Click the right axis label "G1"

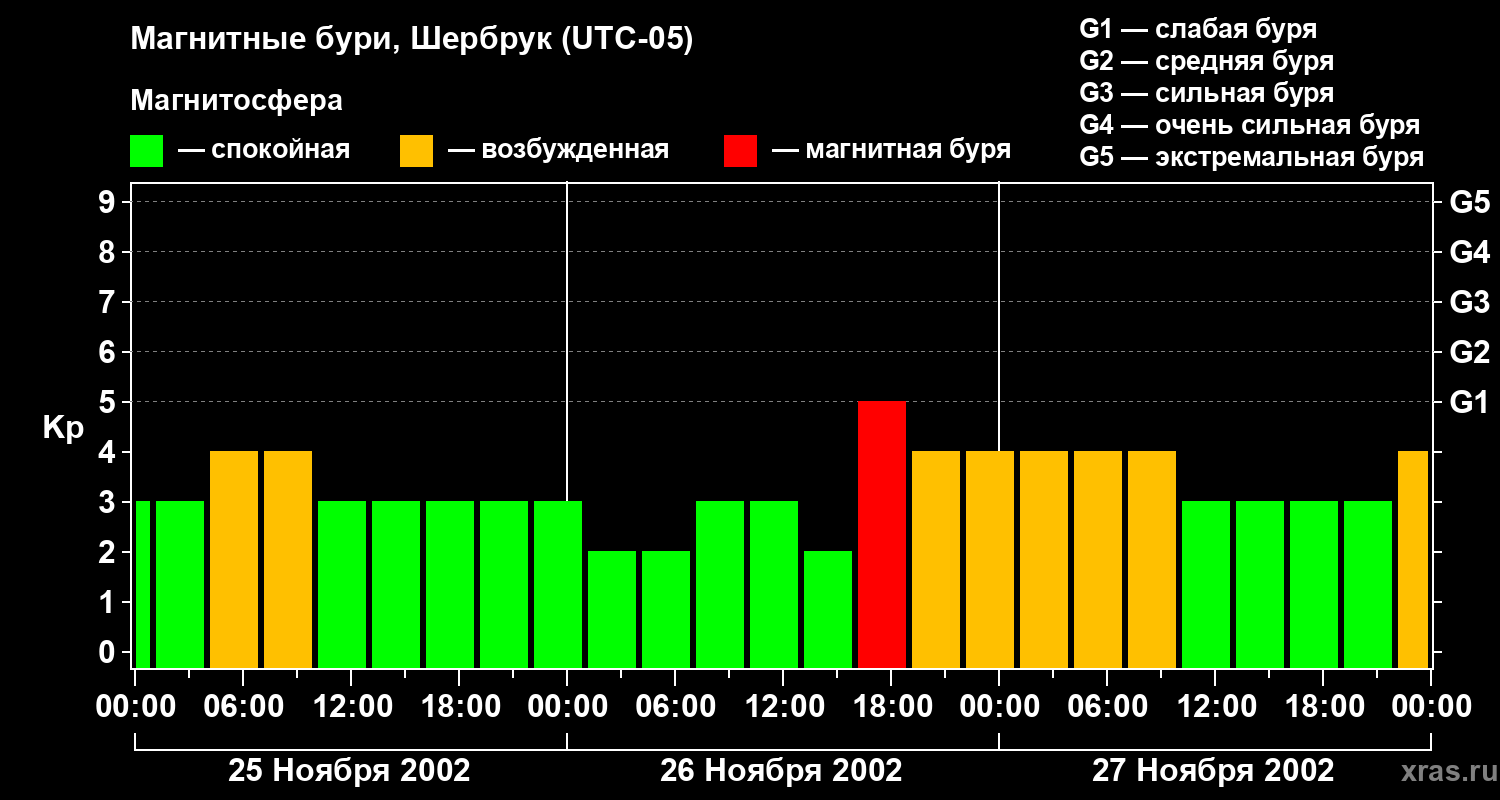point(1469,402)
